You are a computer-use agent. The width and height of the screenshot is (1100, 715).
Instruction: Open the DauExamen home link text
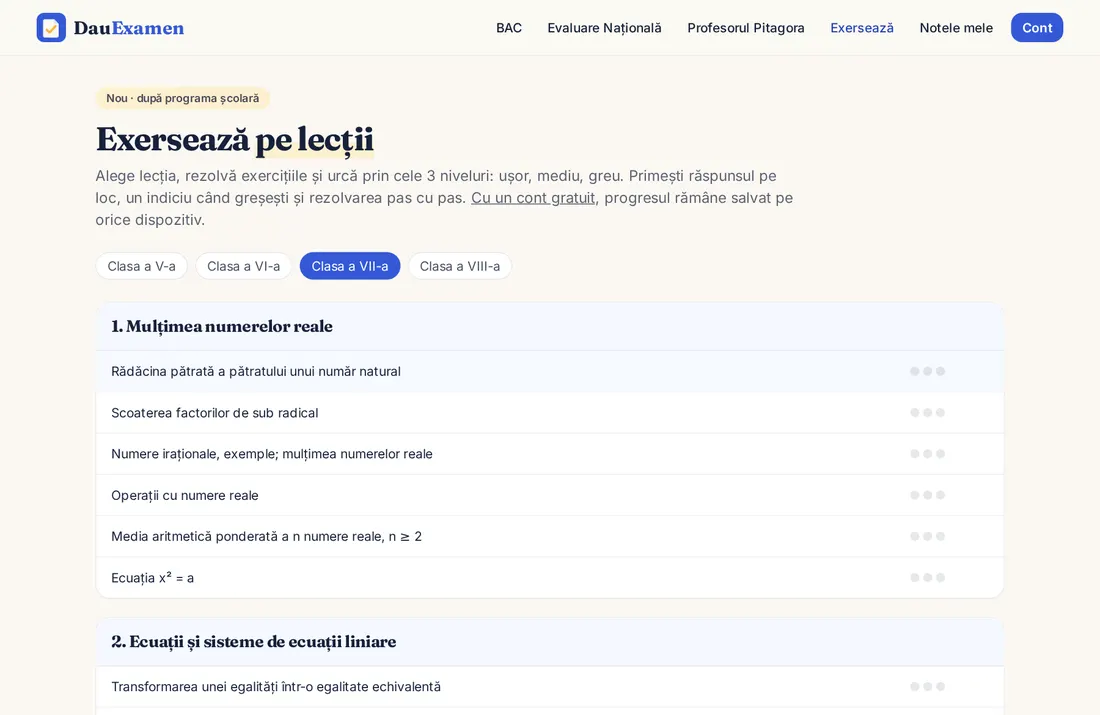pyautogui.click(x=129, y=28)
